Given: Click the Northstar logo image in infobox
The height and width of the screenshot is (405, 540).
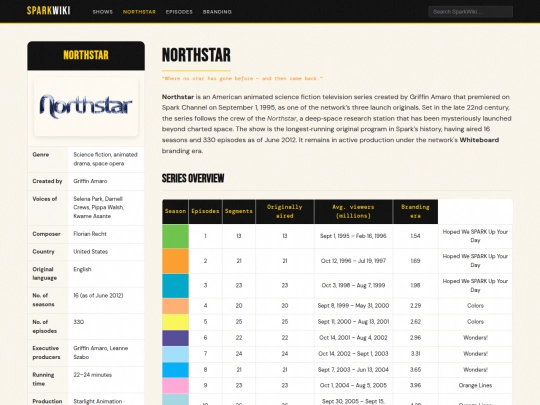Looking at the screenshot, I should point(86,106).
